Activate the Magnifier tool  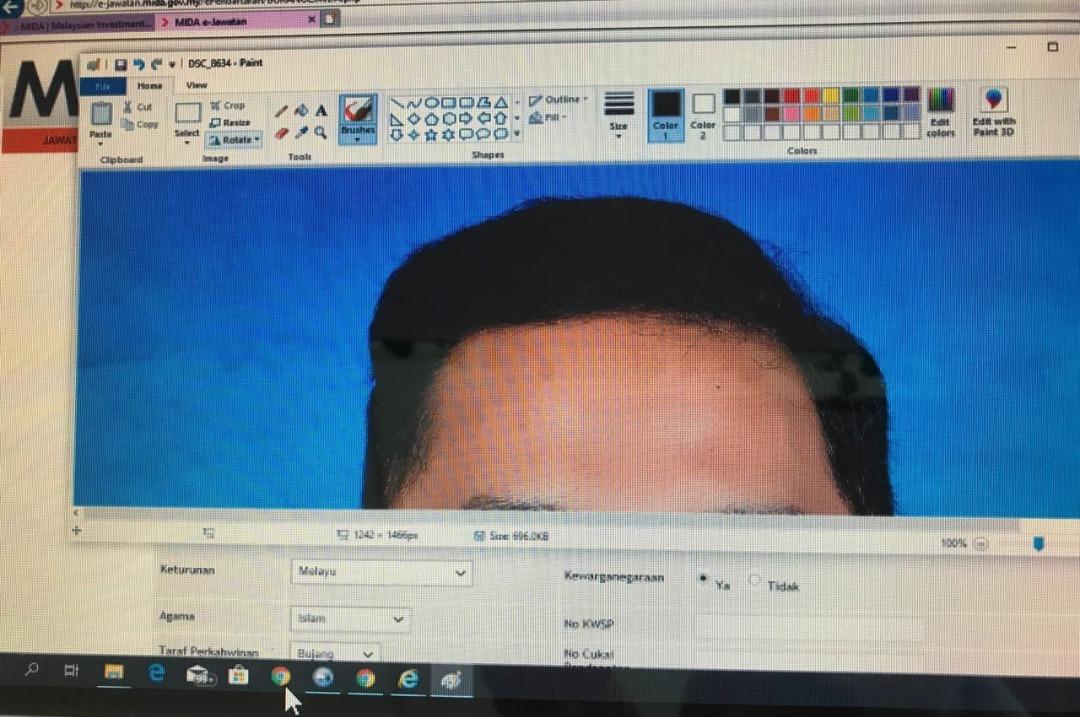321,132
